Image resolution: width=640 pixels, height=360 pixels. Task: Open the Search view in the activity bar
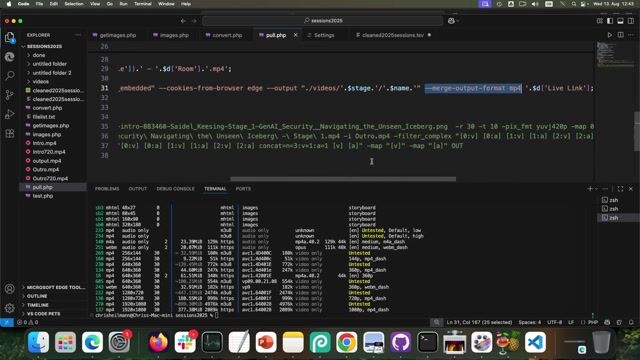coord(10,76)
